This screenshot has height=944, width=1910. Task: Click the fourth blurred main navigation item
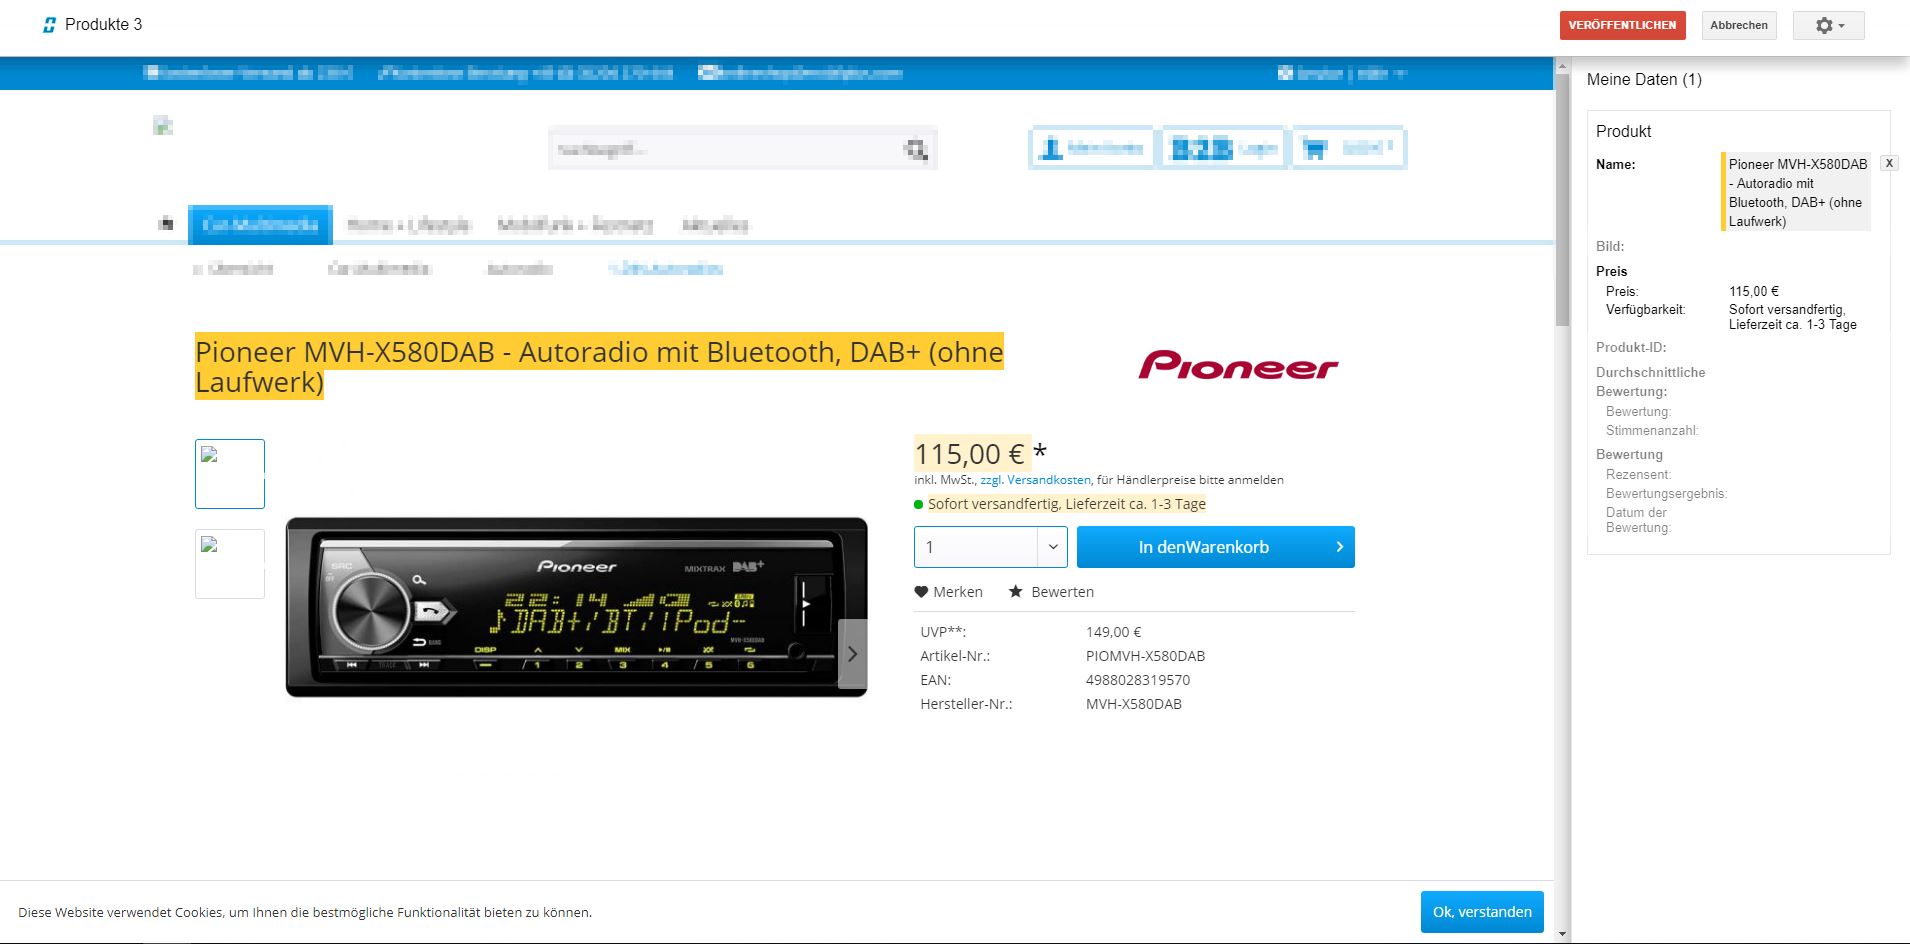tap(715, 225)
